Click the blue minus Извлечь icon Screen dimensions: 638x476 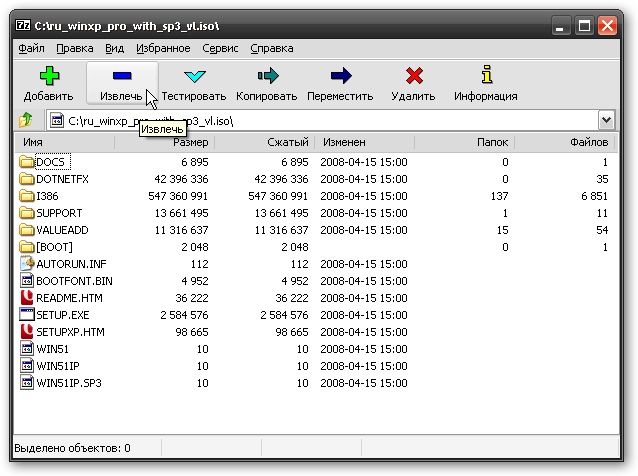point(122,75)
